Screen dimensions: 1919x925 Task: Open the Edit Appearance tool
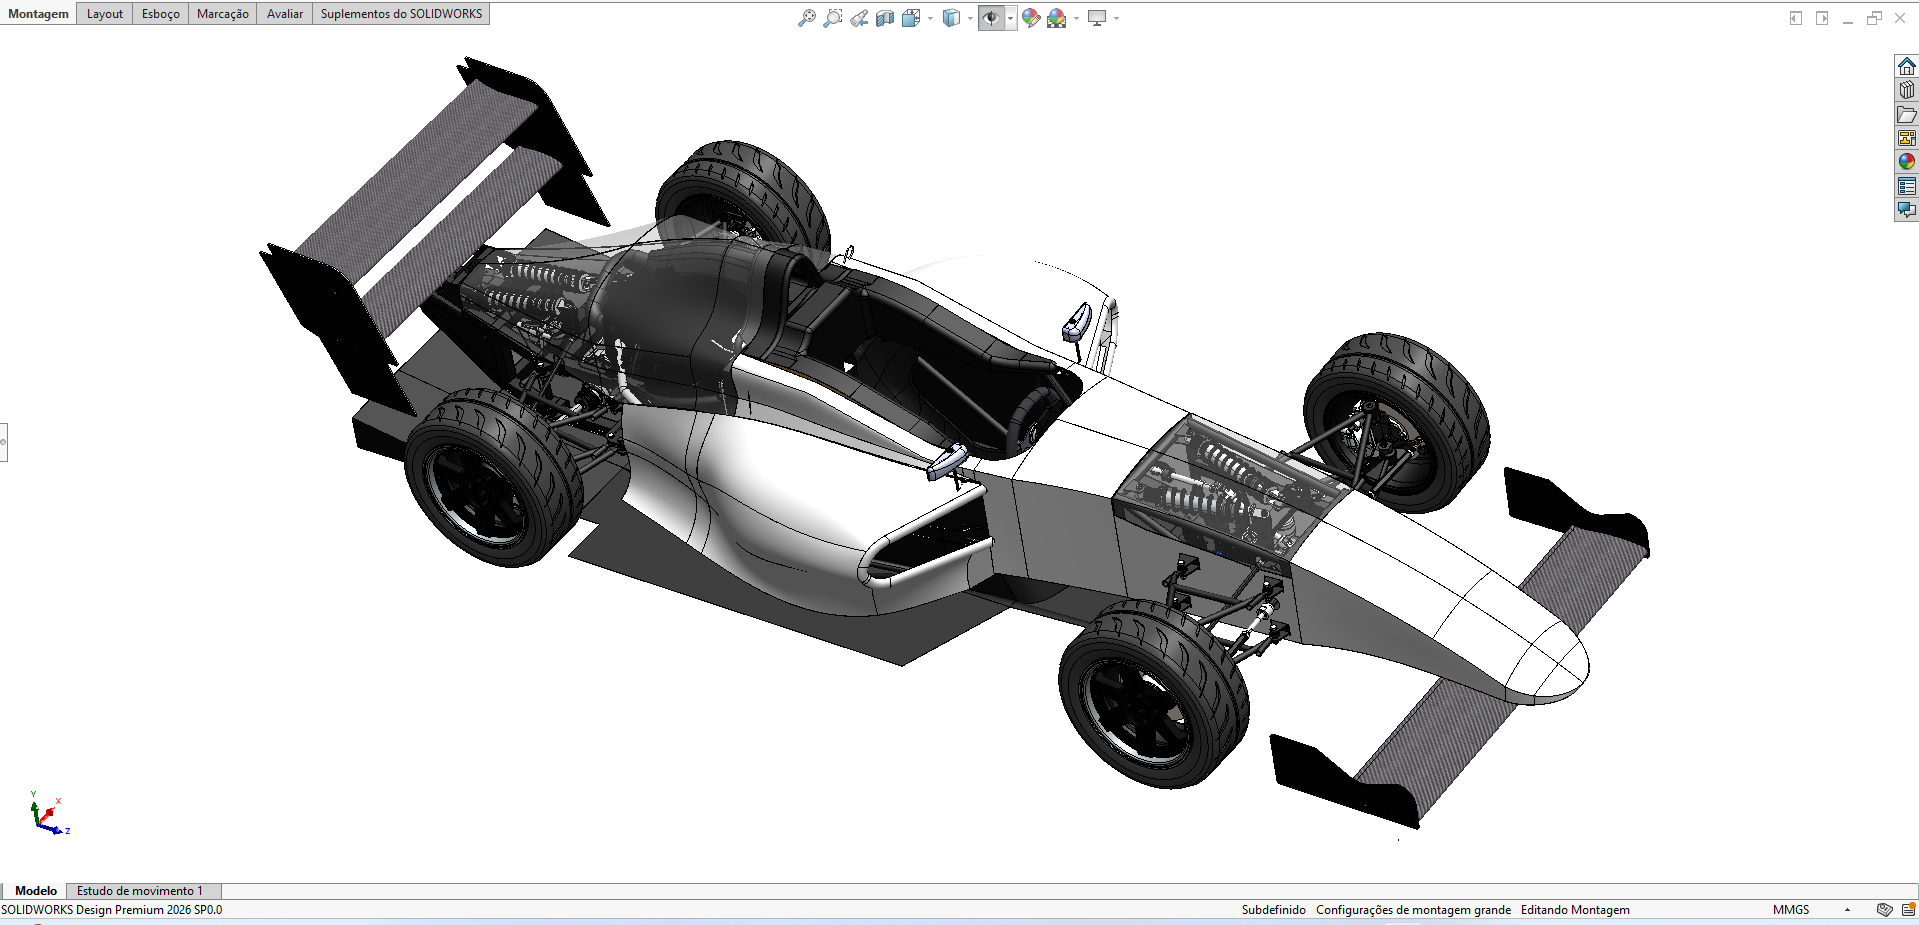[1031, 18]
